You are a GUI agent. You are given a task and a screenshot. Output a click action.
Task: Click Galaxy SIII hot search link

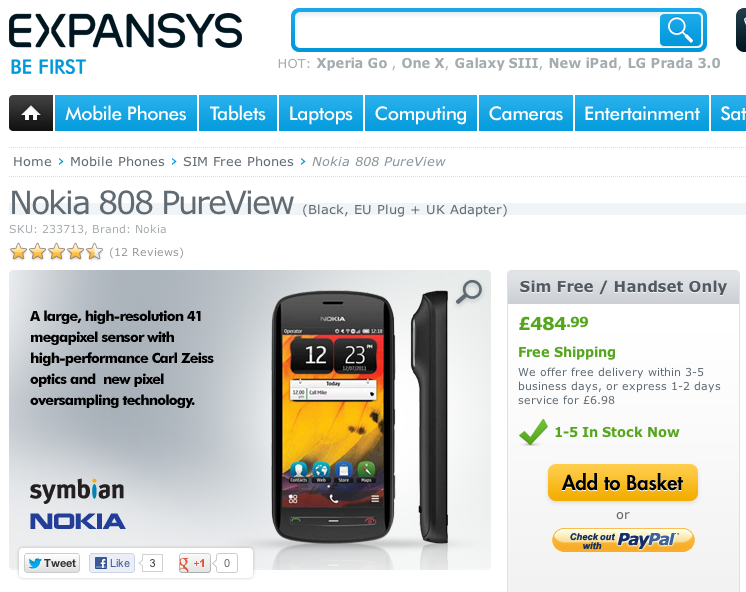[x=496, y=63]
